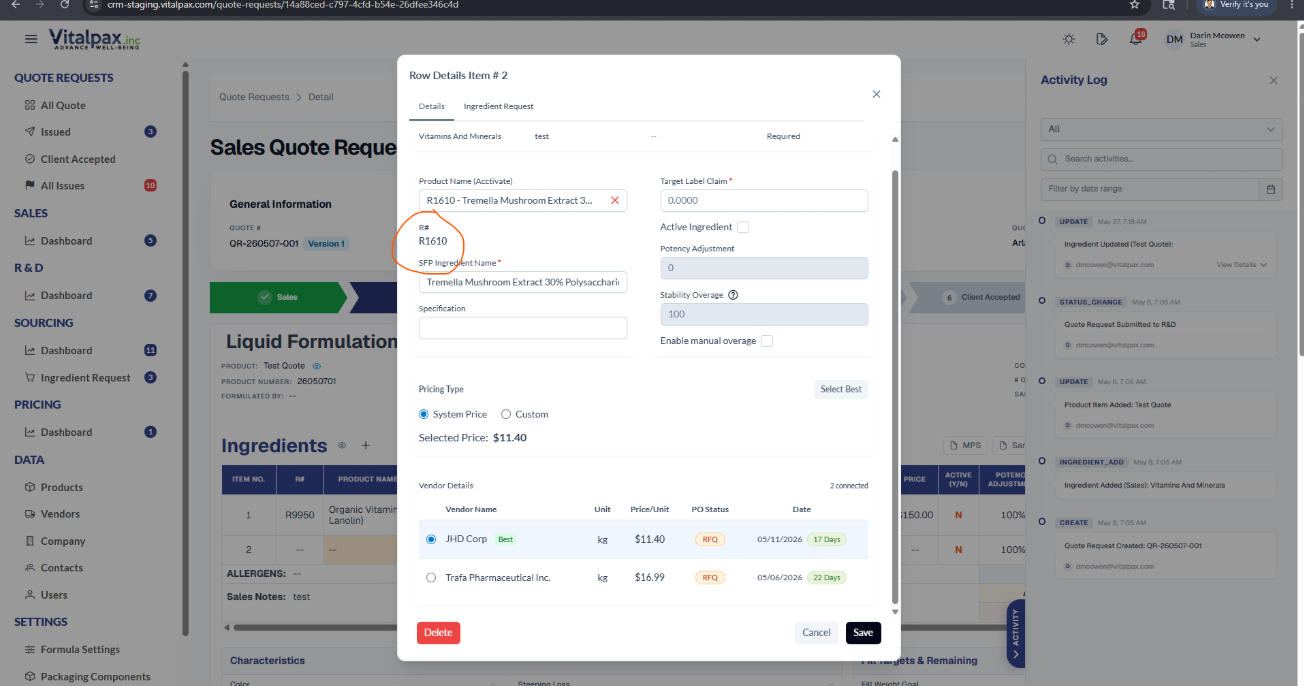Viewport: 1304px width, 686px height.
Task: Toggle light/dark theme sun icon
Action: pos(1069,39)
